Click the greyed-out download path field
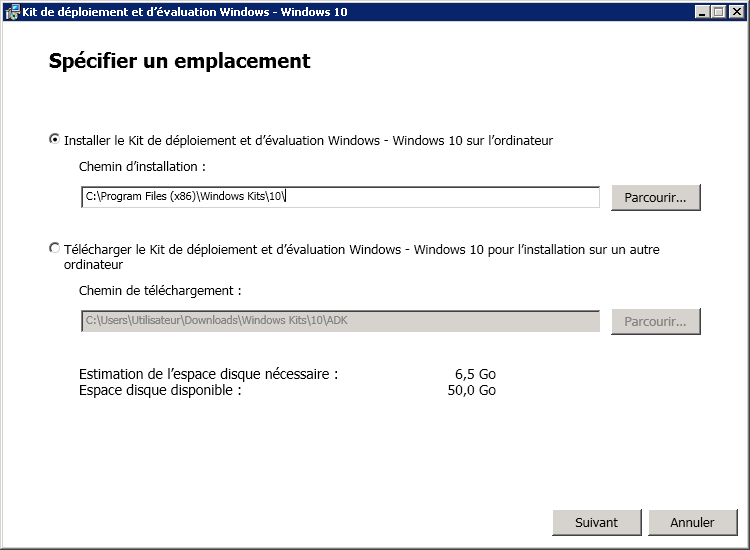 pos(340,321)
